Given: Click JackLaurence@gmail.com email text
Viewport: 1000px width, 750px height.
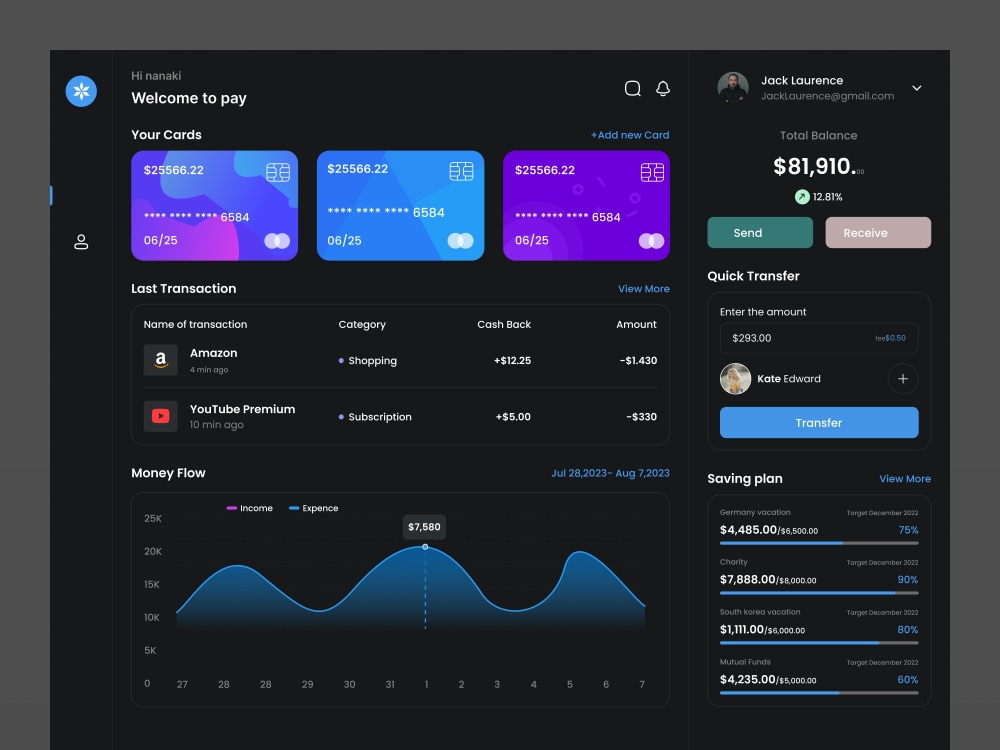Looking at the screenshot, I should 827,96.
